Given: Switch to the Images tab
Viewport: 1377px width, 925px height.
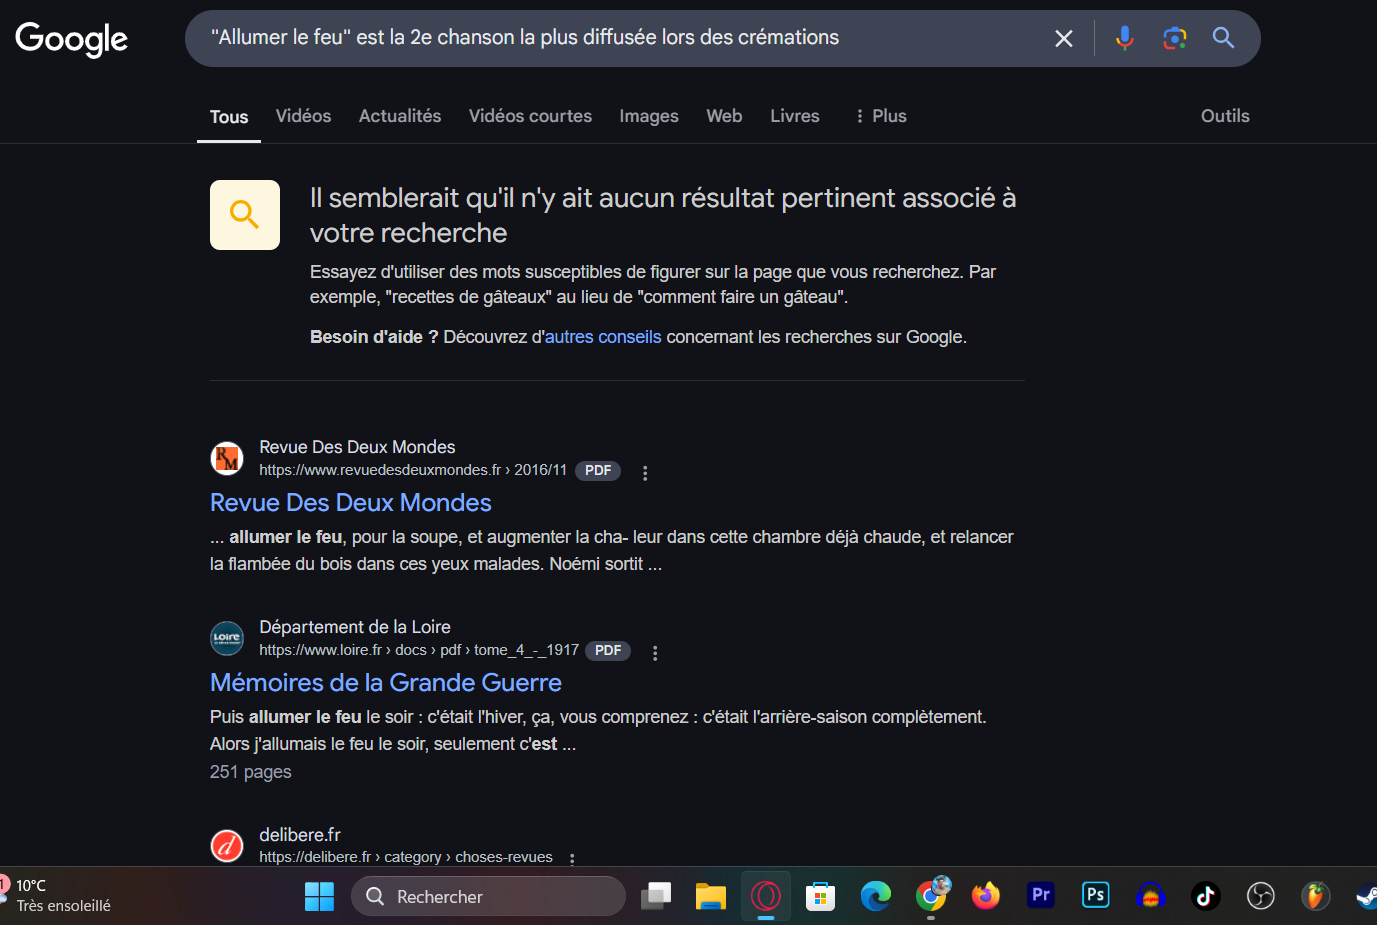Looking at the screenshot, I should pyautogui.click(x=649, y=117).
